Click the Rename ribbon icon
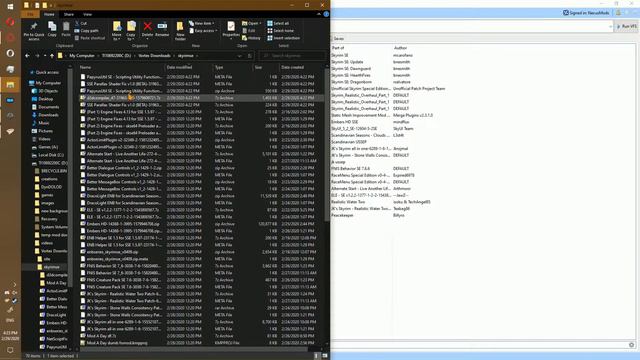Image resolution: width=640 pixels, height=360 pixels. pyautogui.click(x=162, y=29)
